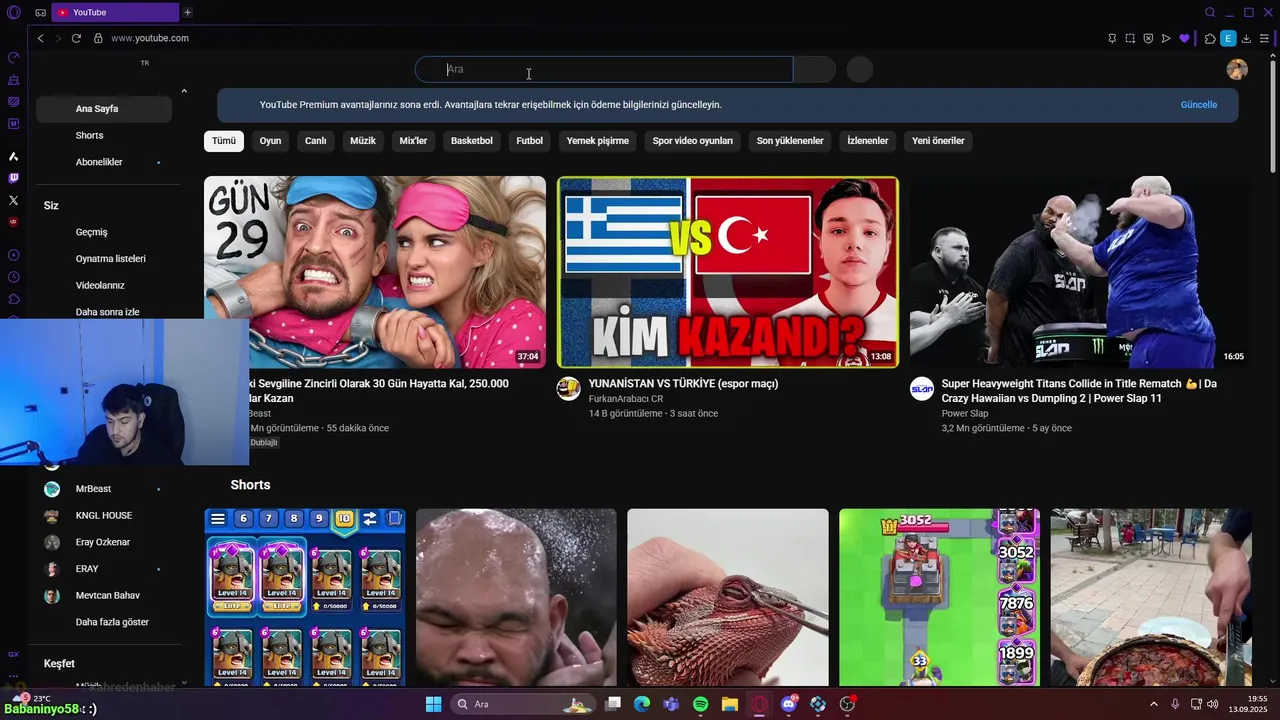Click the pinboard pin icon in address bar
1280x720 pixels.
tap(1112, 38)
